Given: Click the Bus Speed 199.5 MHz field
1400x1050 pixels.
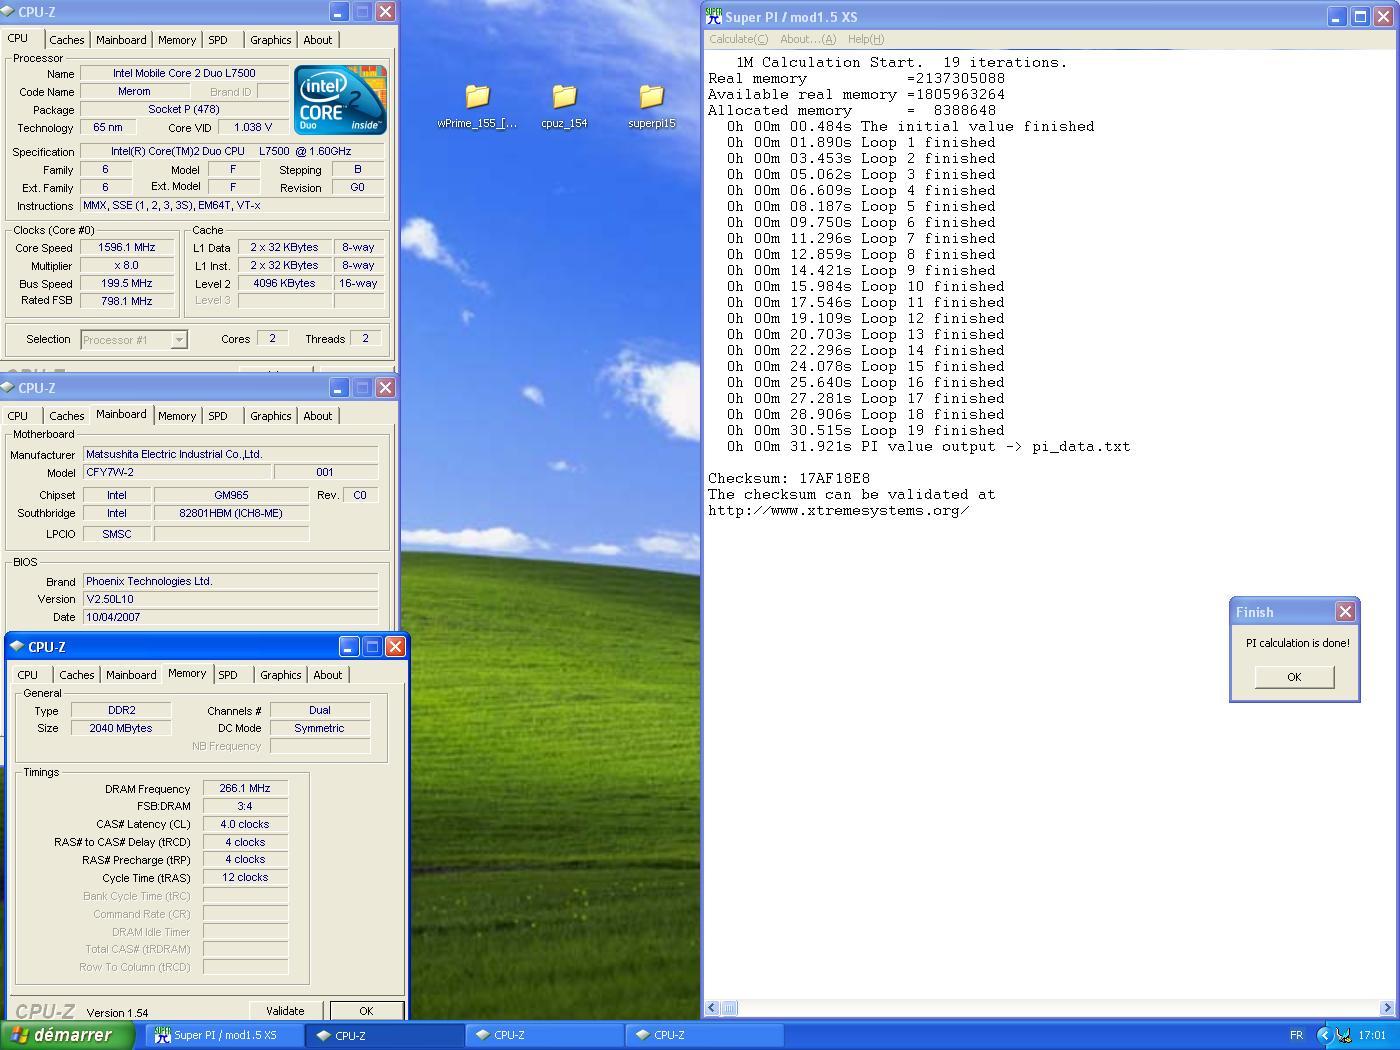Looking at the screenshot, I should (x=127, y=284).
